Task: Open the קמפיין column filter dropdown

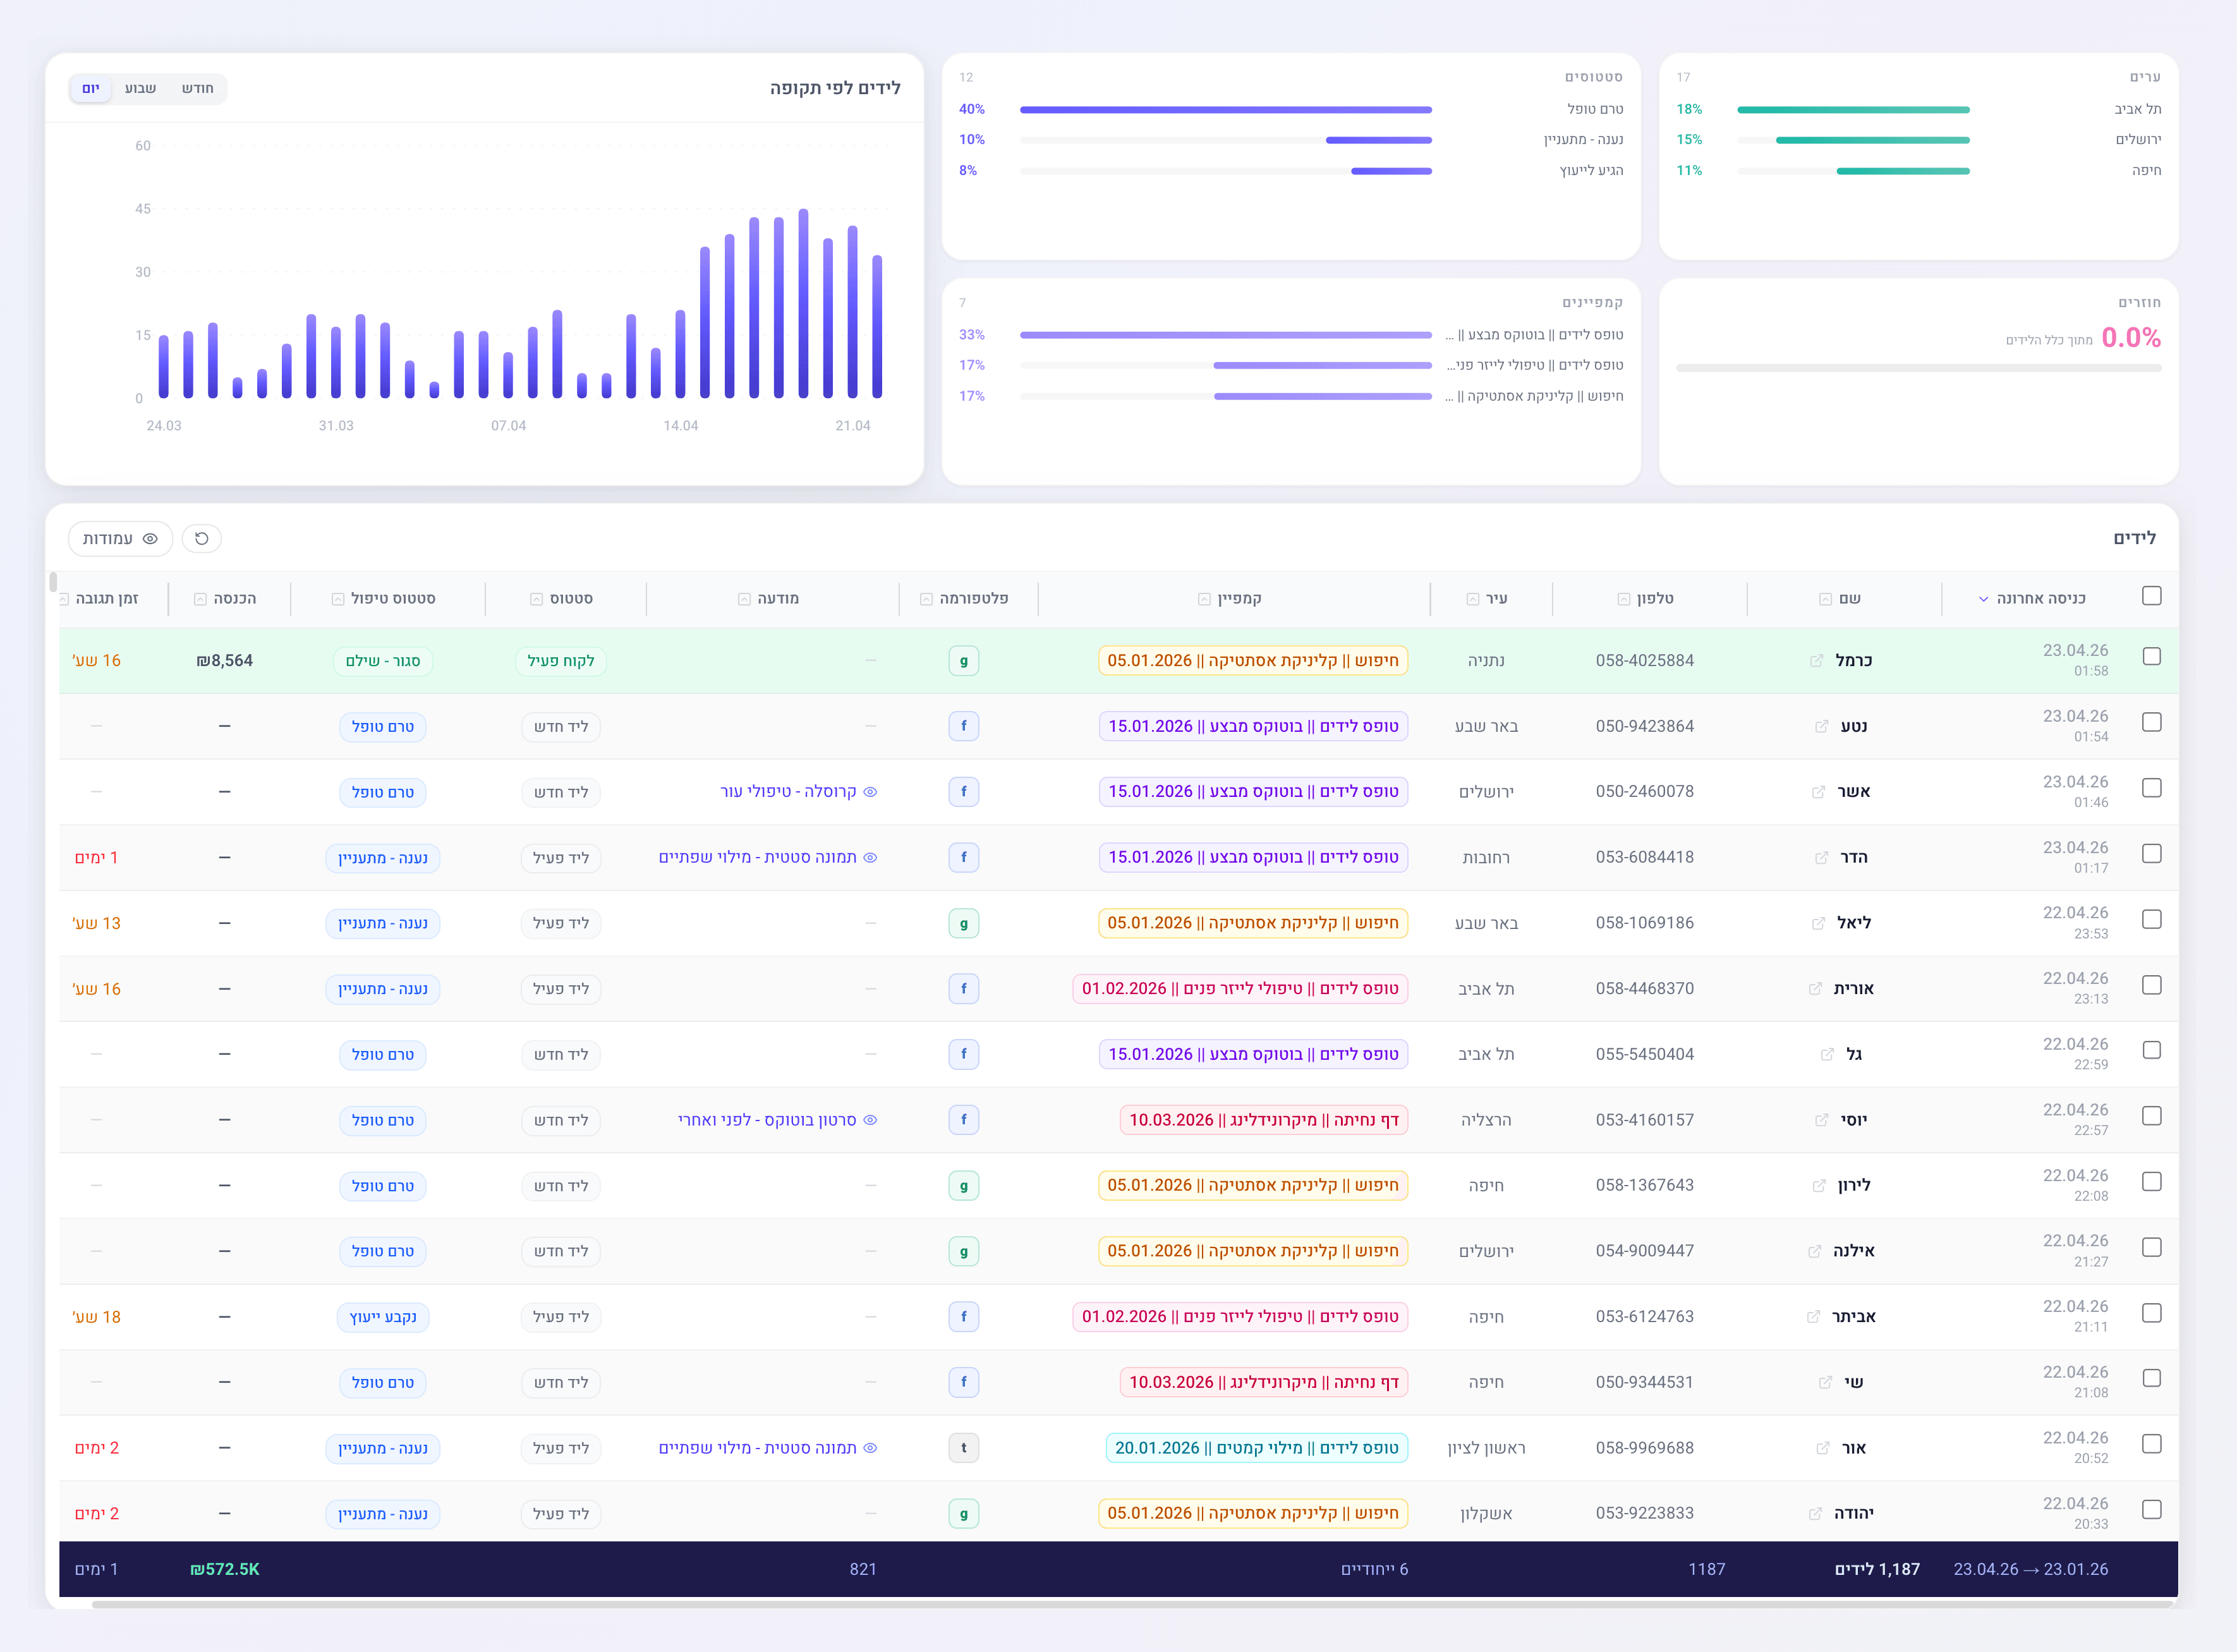Action: [x=1204, y=599]
